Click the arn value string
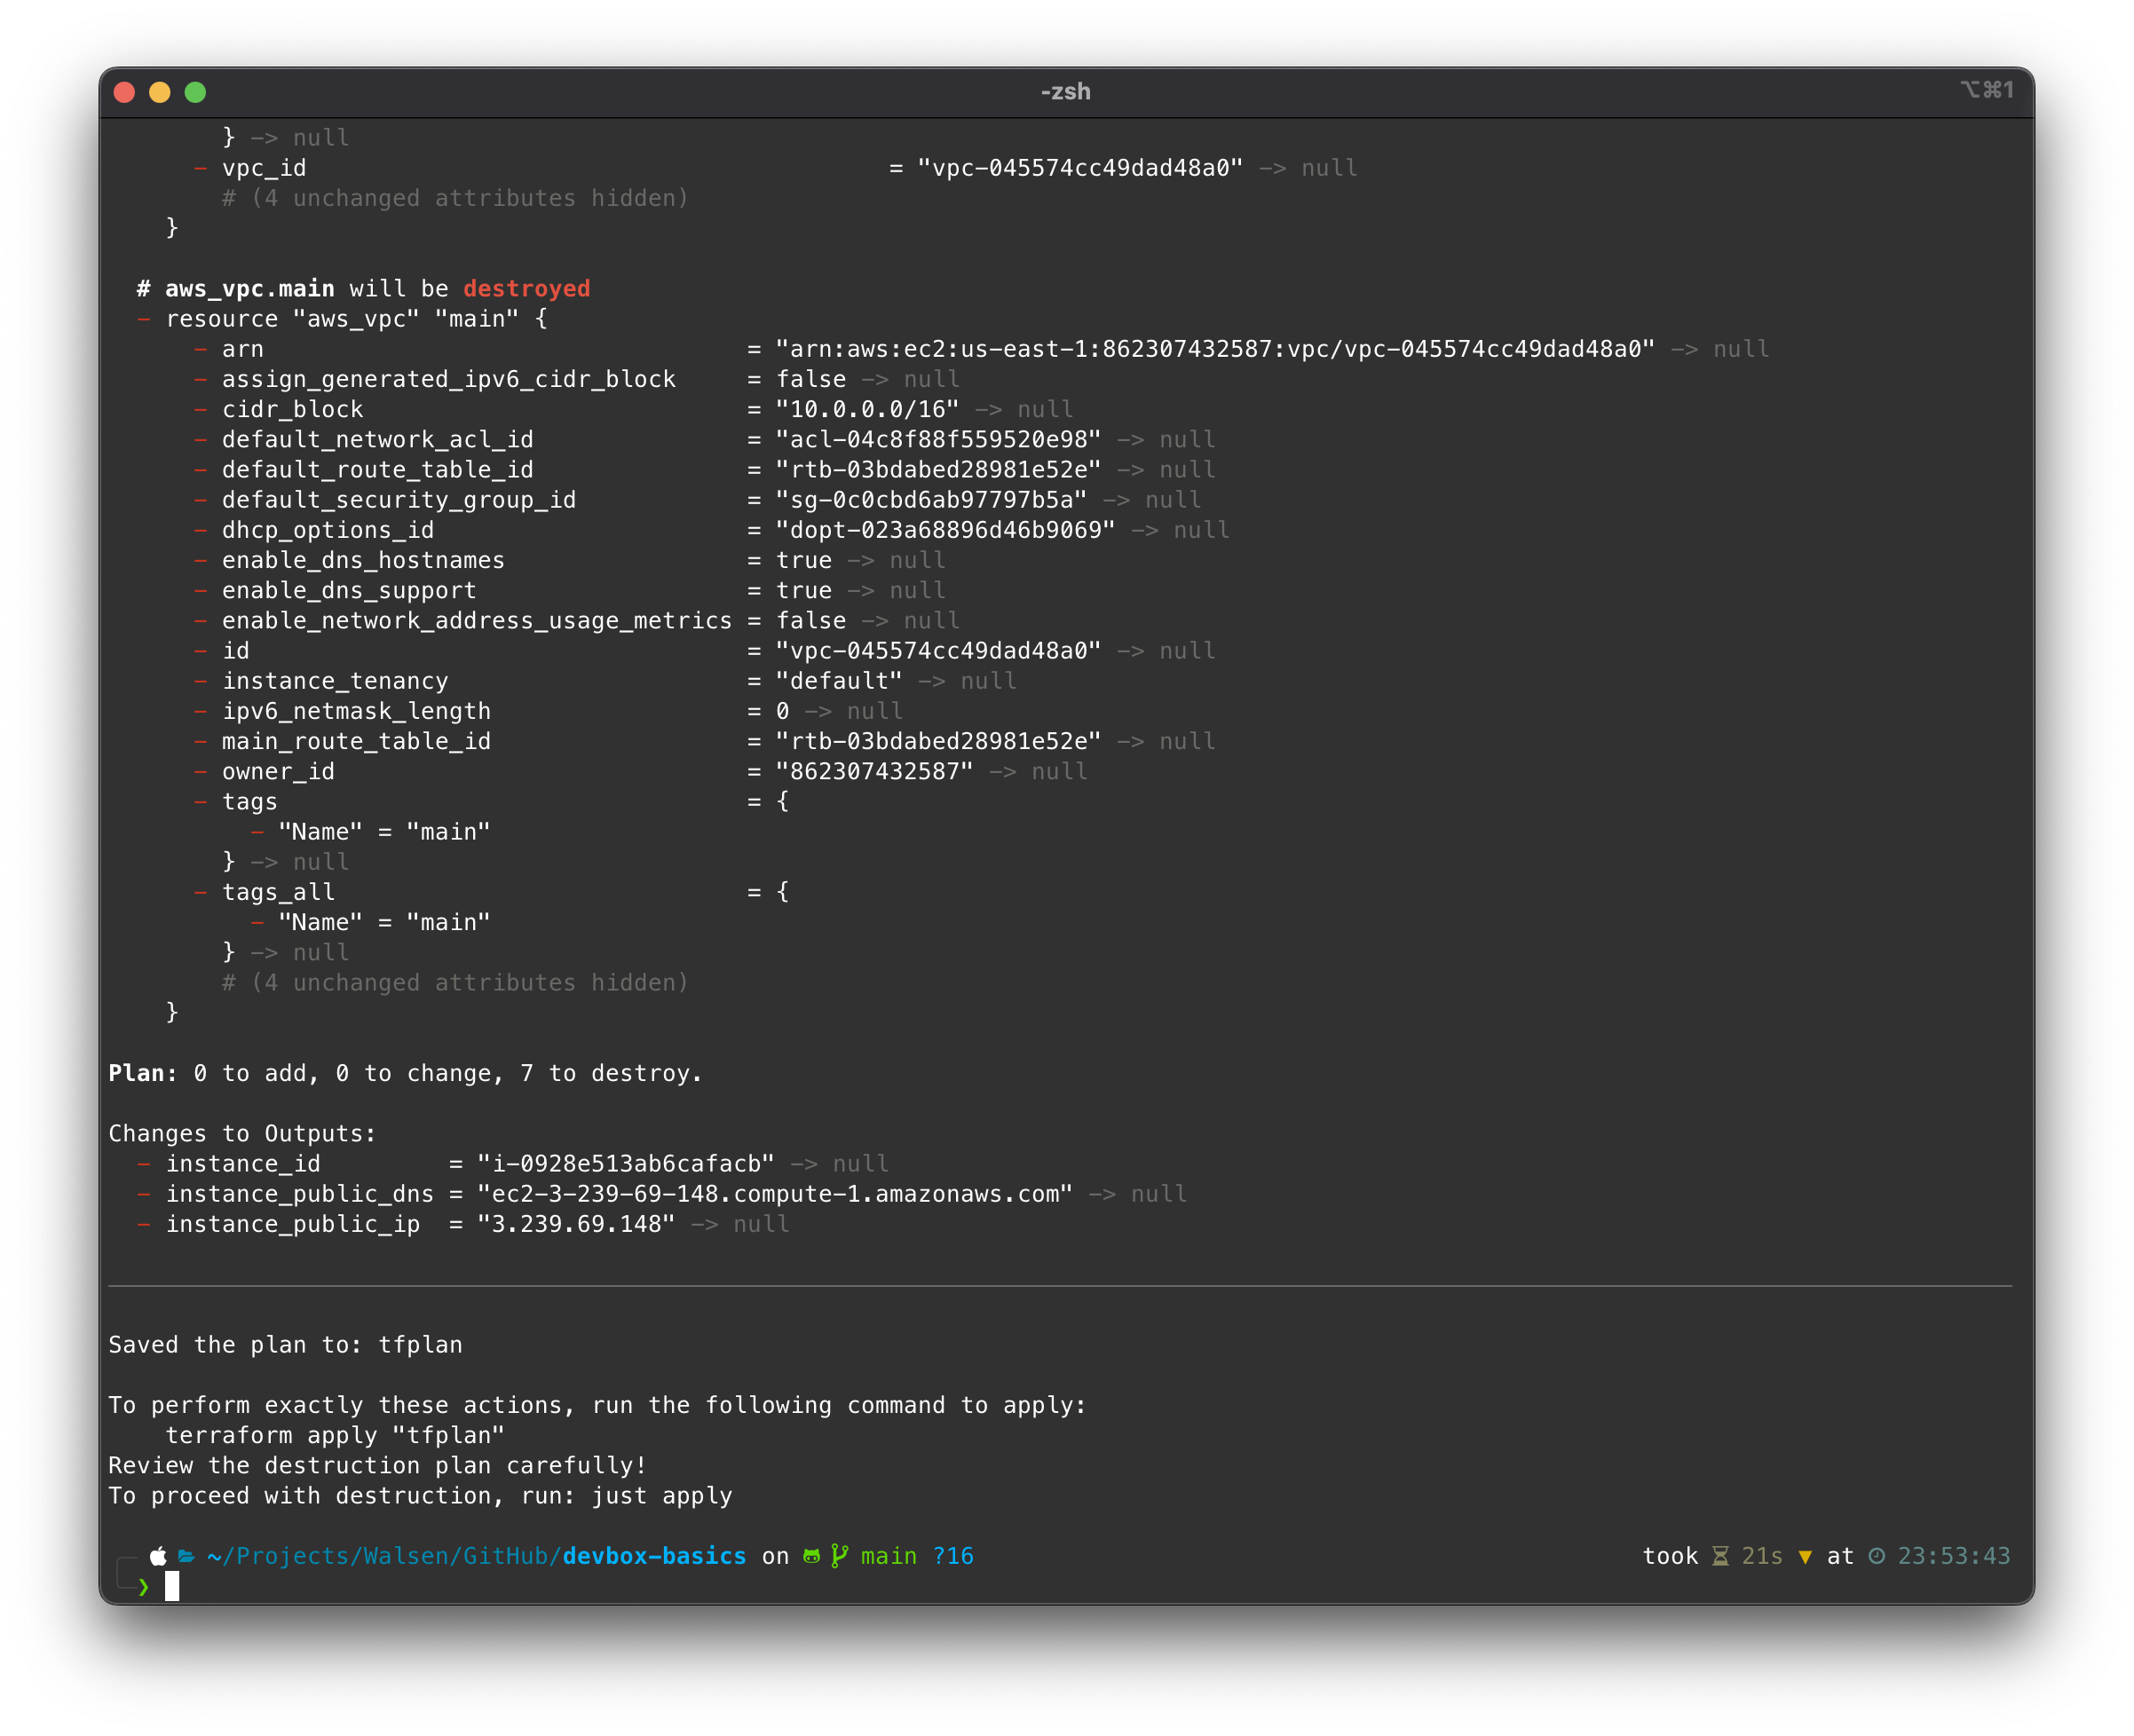Viewport: 2134px width, 1736px height. tap(1215, 349)
